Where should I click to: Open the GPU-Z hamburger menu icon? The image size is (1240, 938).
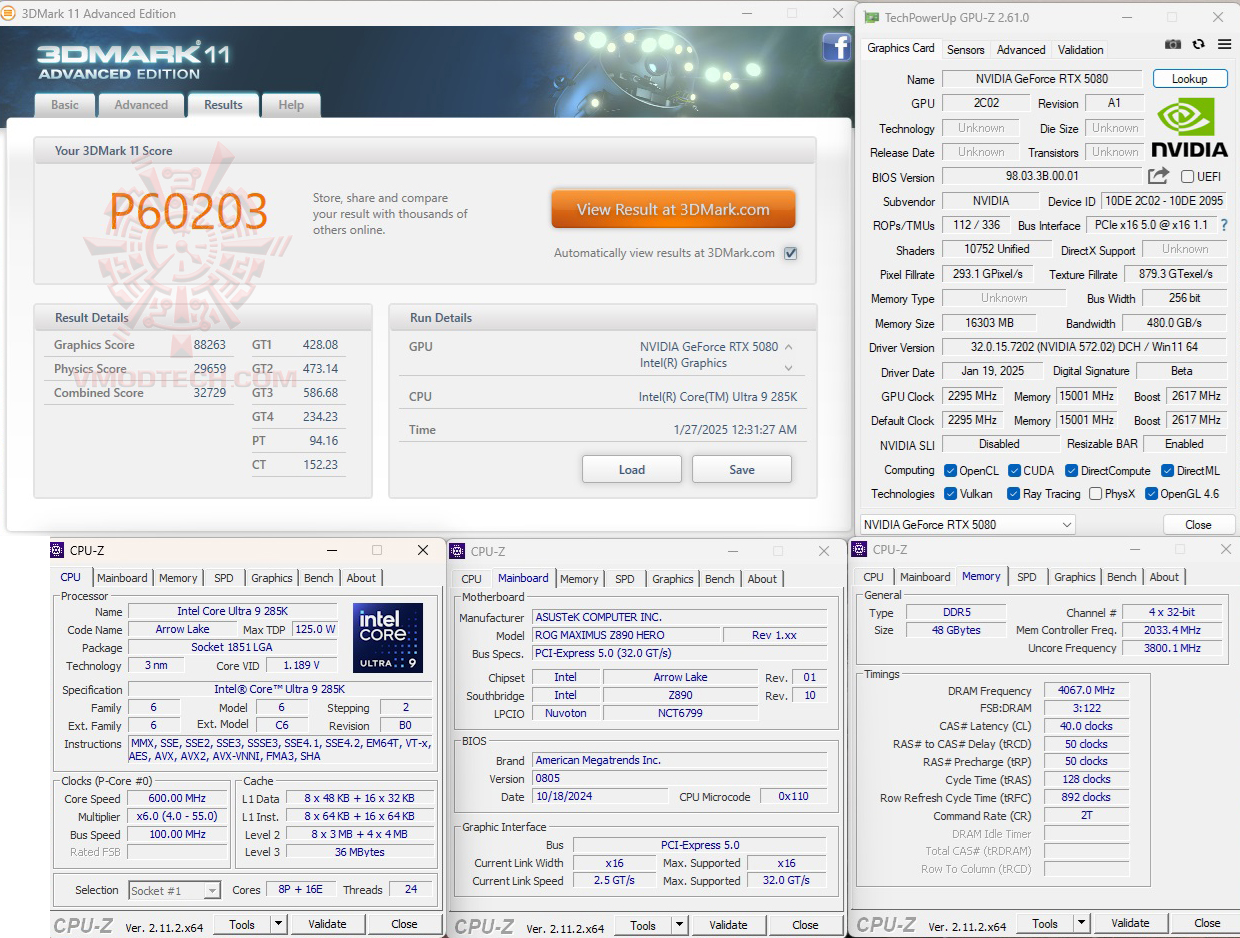coord(1224,45)
